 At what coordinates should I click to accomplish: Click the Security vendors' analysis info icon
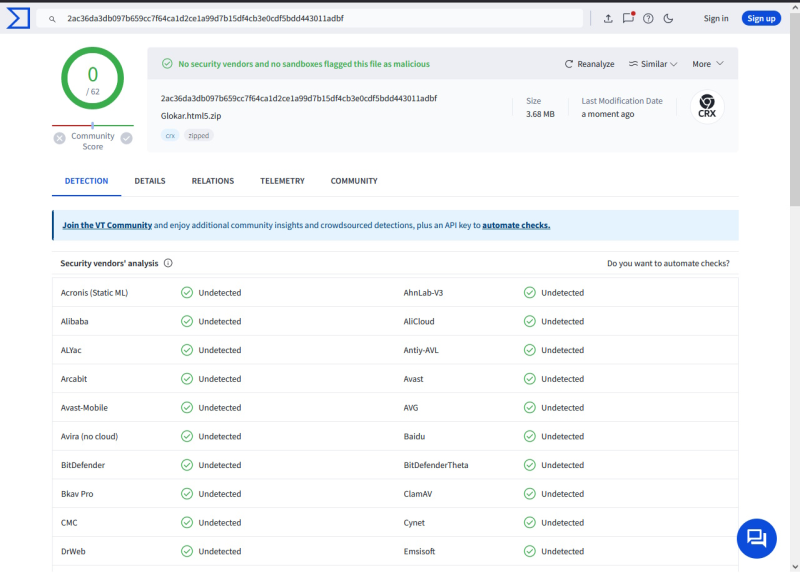click(168, 263)
